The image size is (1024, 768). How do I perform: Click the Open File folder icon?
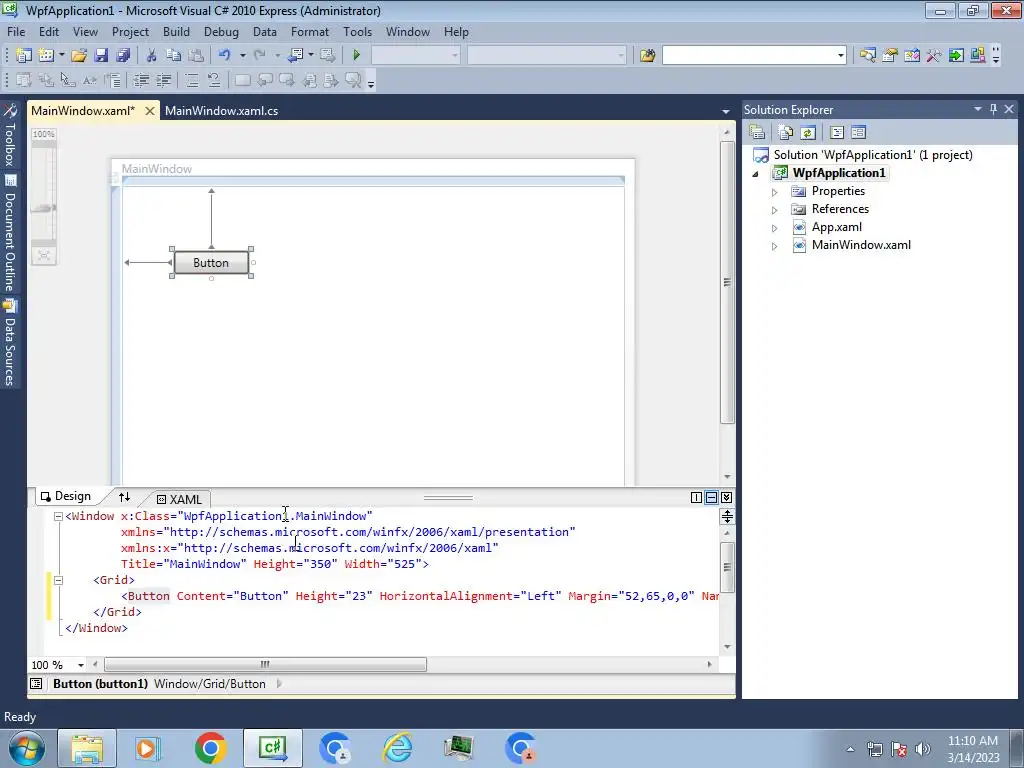click(x=79, y=56)
